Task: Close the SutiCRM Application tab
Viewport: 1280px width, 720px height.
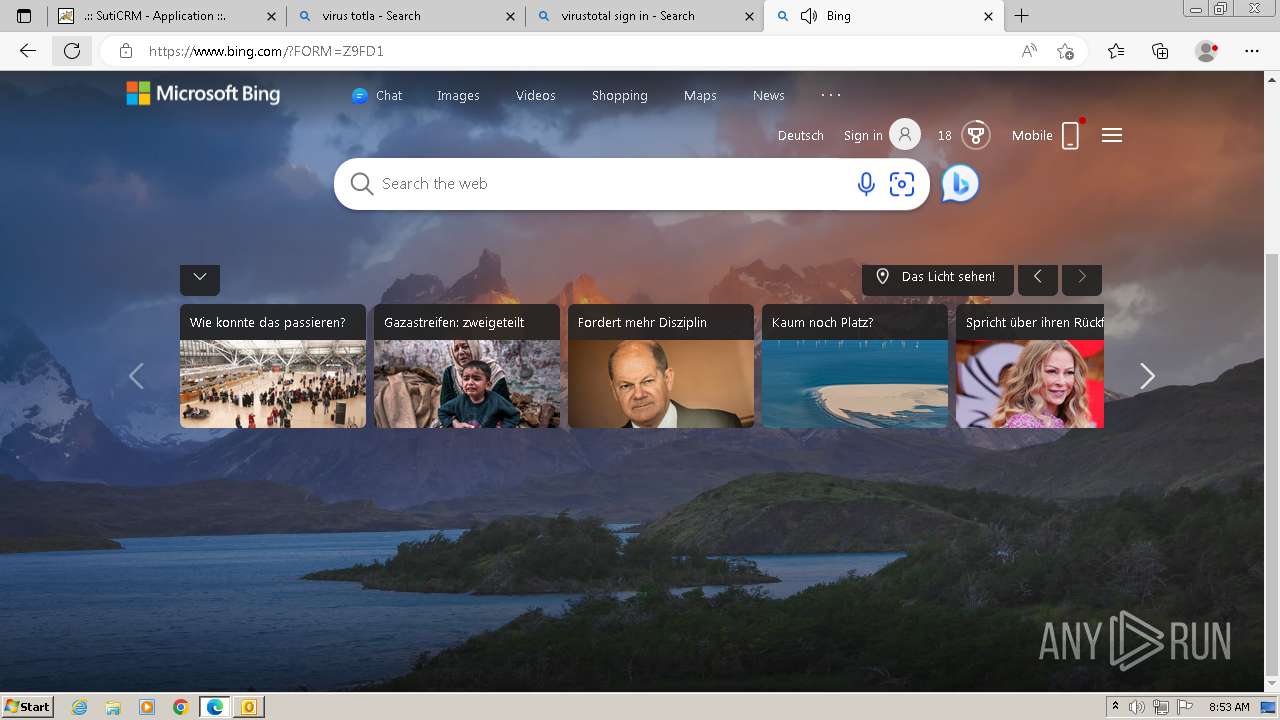Action: click(271, 16)
